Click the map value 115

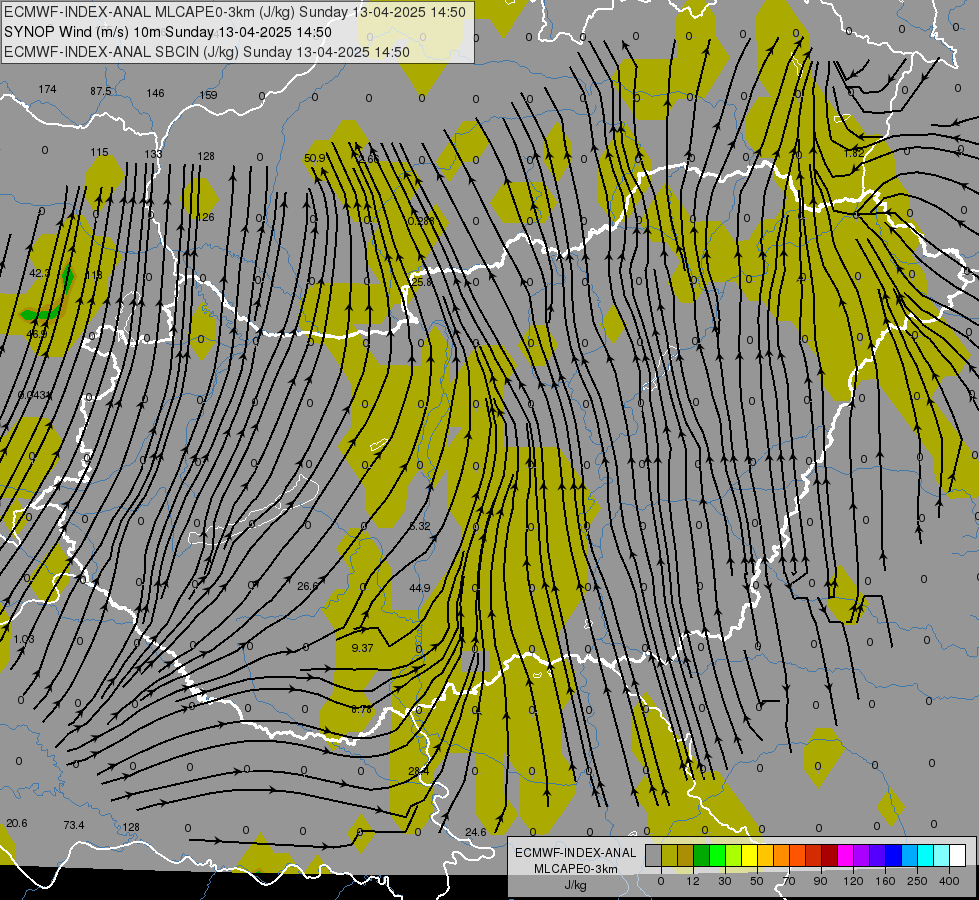(99, 152)
